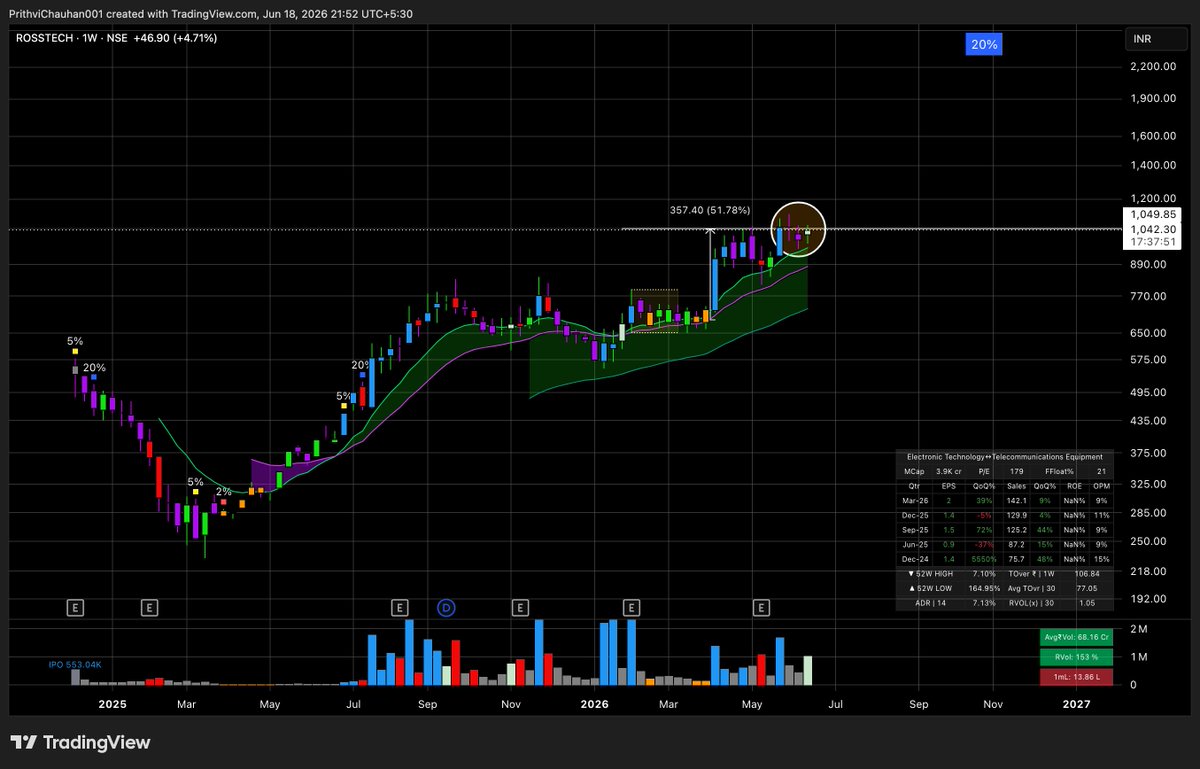Click the TOver ₹ | 1W value 106.84
This screenshot has width=1200, height=769.
1087,574
